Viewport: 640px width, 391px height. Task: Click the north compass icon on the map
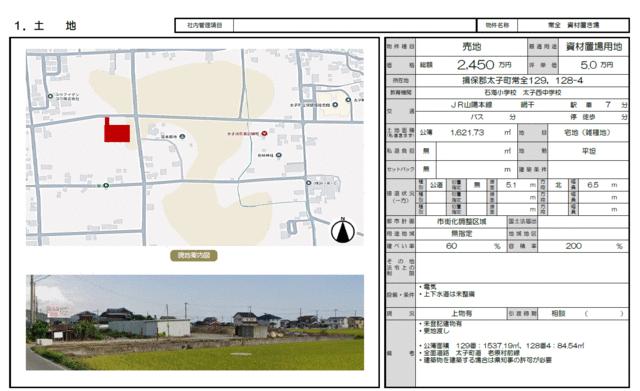point(342,231)
